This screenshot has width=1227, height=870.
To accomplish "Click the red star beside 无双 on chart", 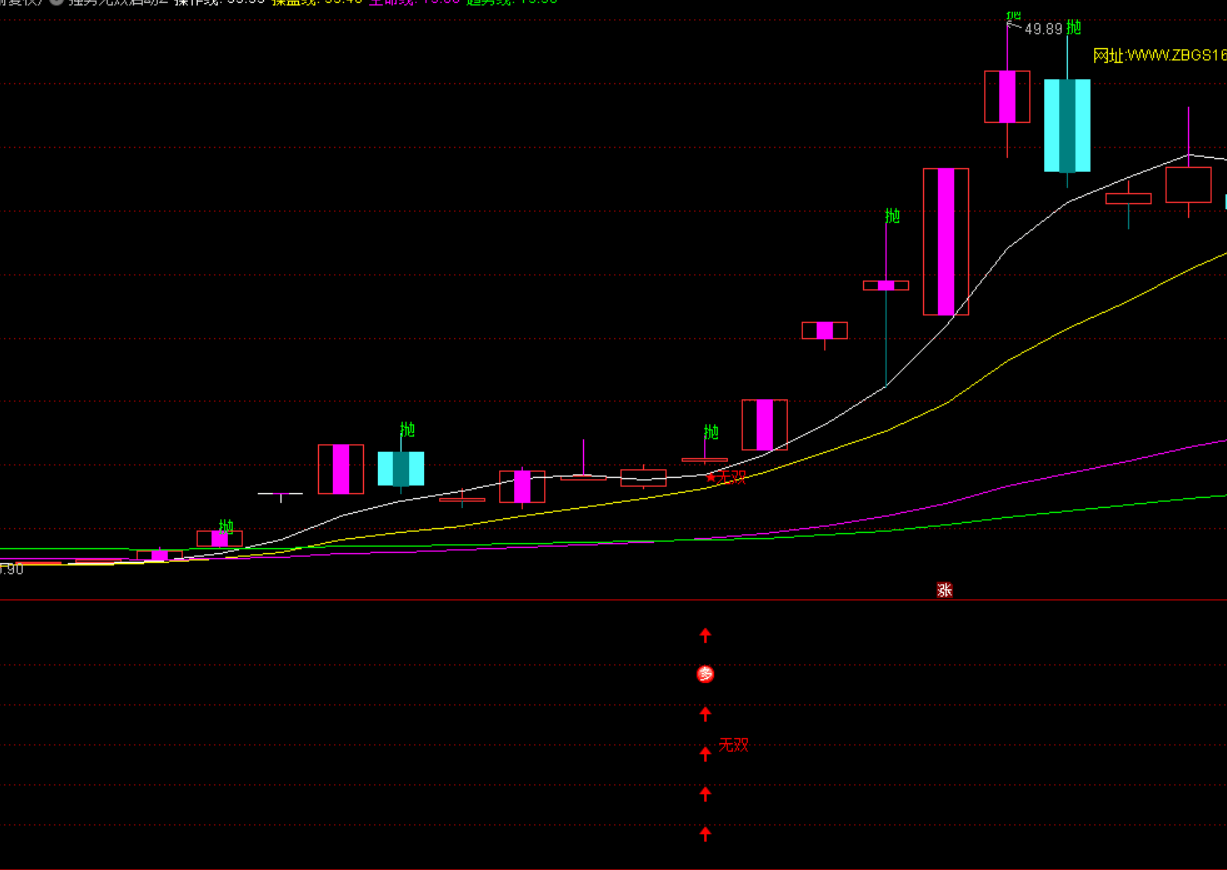I will click(711, 477).
